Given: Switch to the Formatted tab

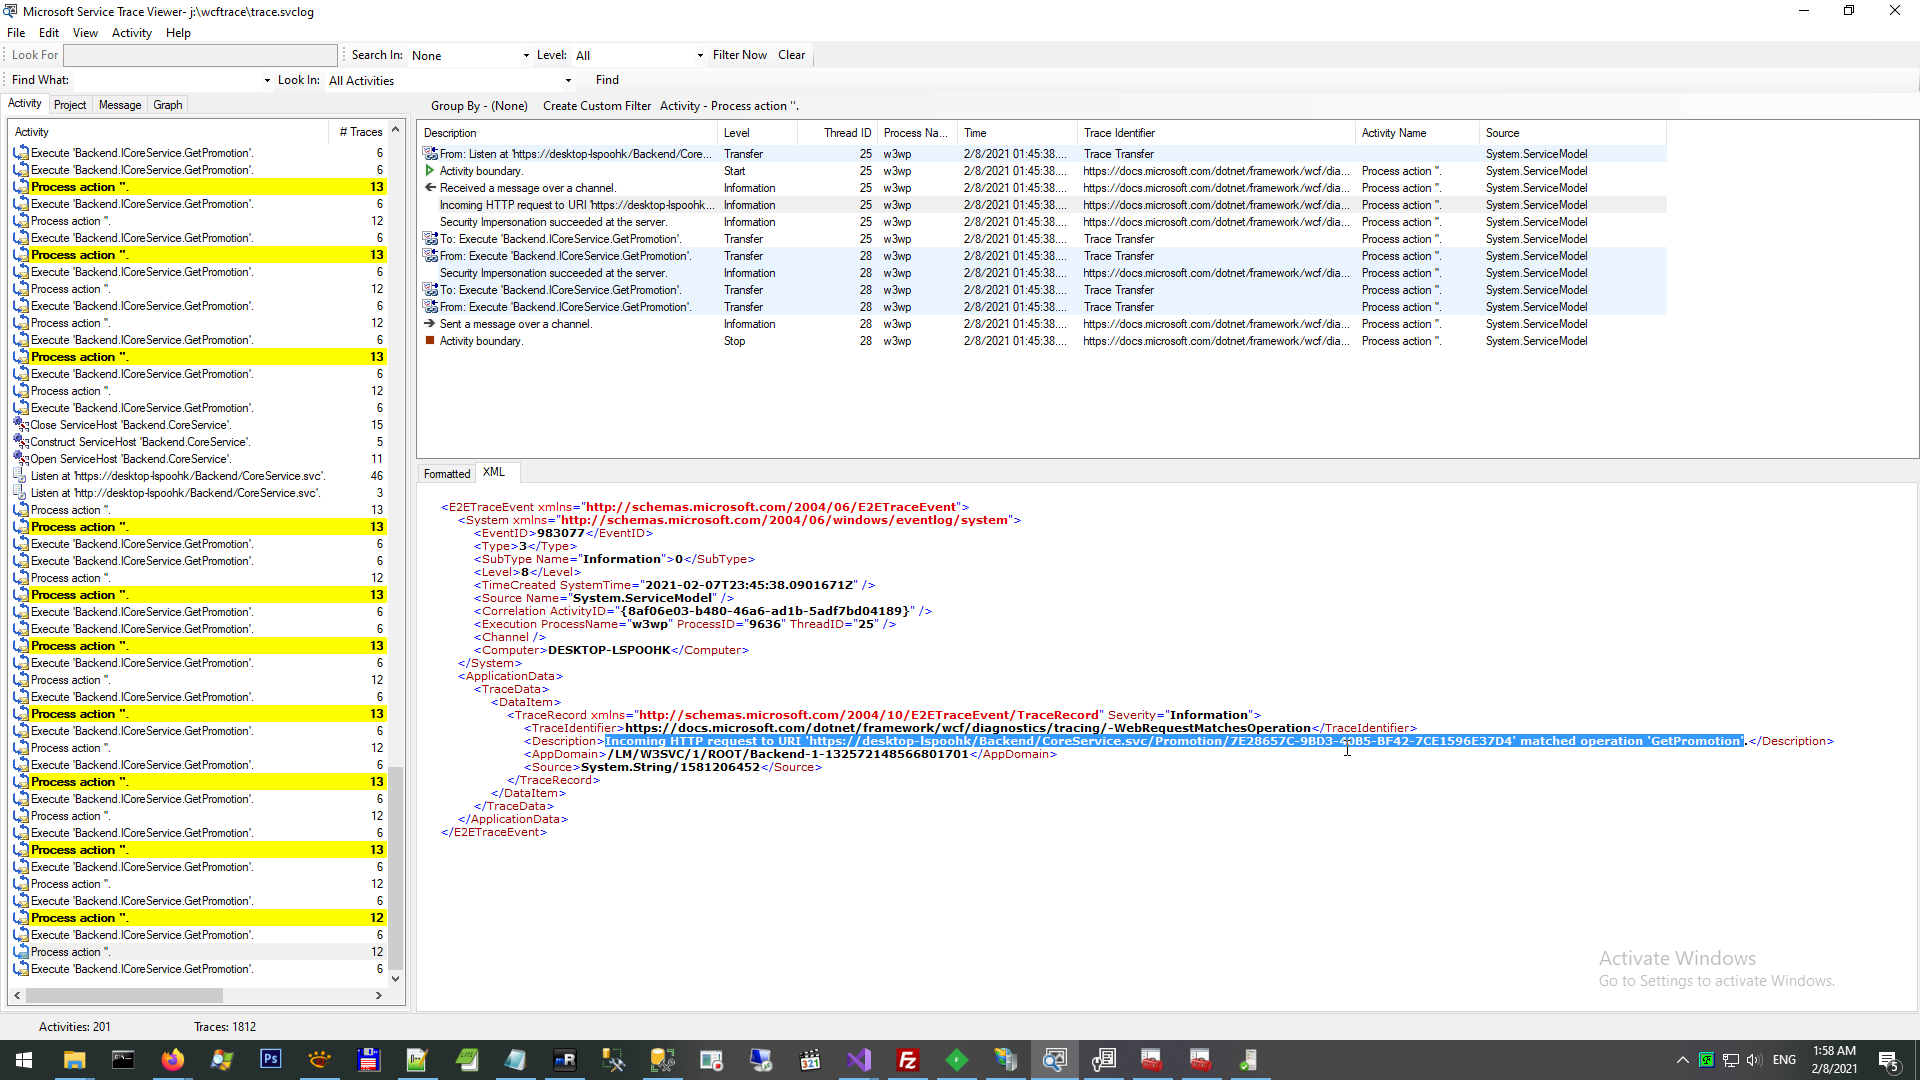Looking at the screenshot, I should [x=446, y=474].
